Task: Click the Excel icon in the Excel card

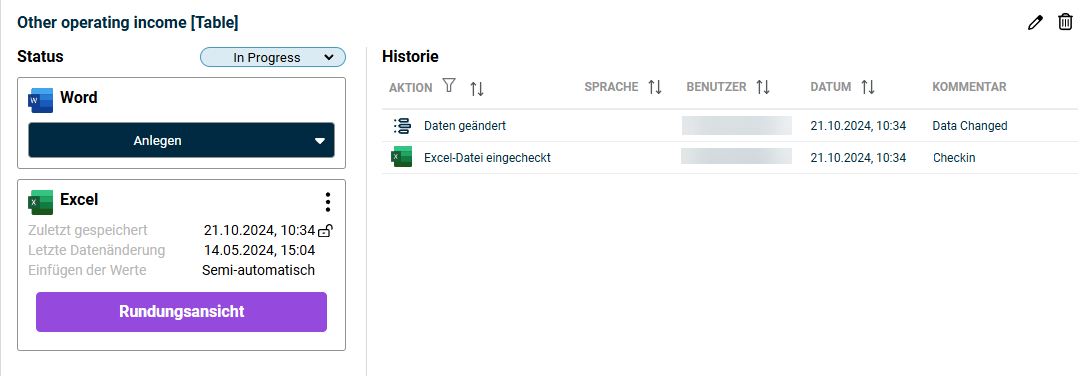Action: pos(40,202)
